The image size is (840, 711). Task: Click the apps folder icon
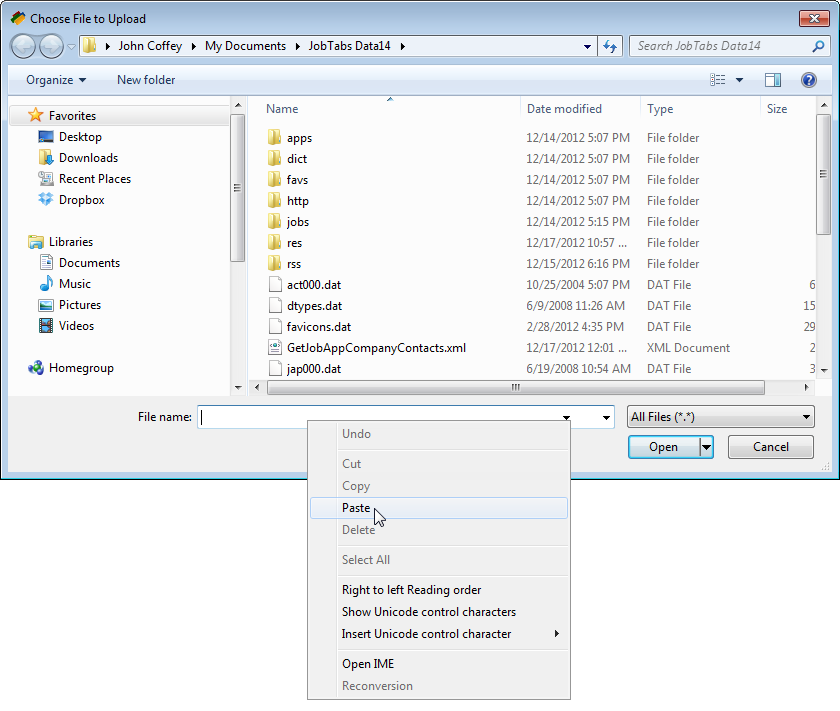point(274,138)
